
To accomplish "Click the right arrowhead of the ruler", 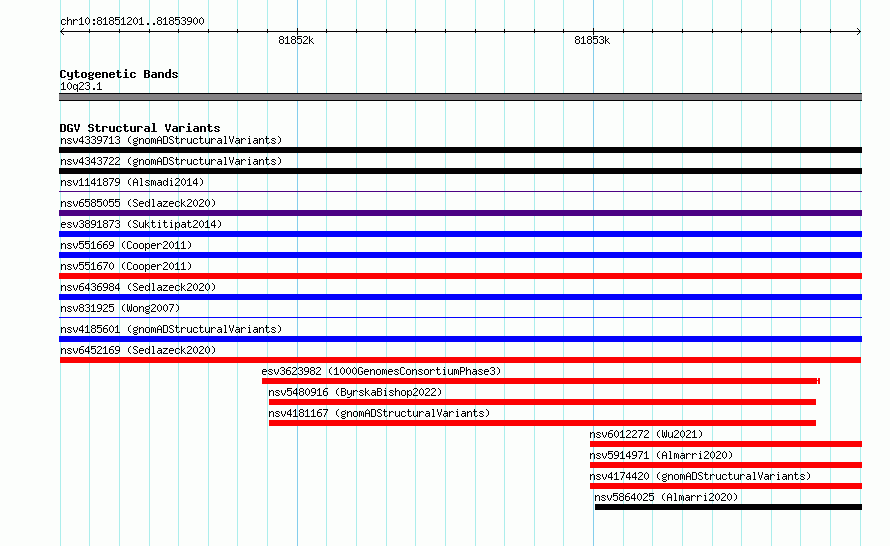I will point(859,32).
